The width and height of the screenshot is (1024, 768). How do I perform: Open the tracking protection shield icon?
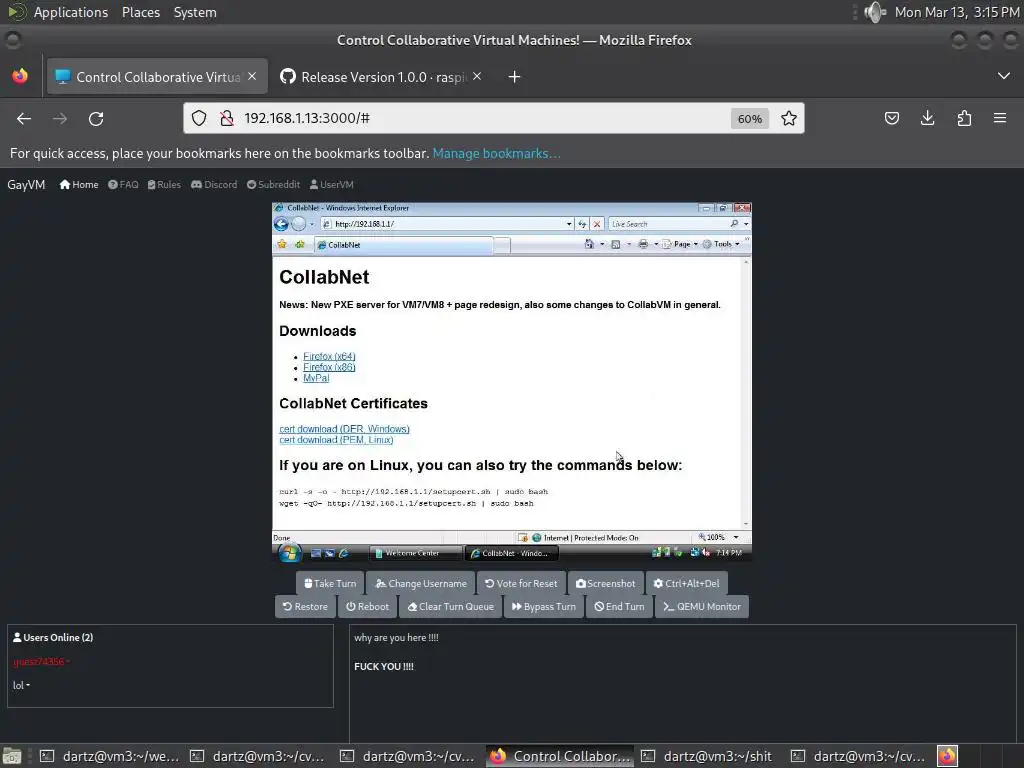coord(199,118)
